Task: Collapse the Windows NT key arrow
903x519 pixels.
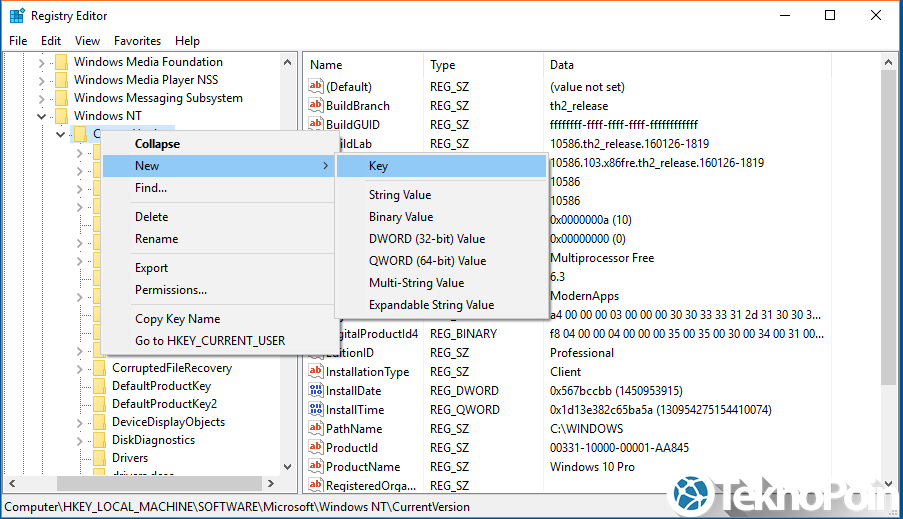Action: [x=41, y=116]
